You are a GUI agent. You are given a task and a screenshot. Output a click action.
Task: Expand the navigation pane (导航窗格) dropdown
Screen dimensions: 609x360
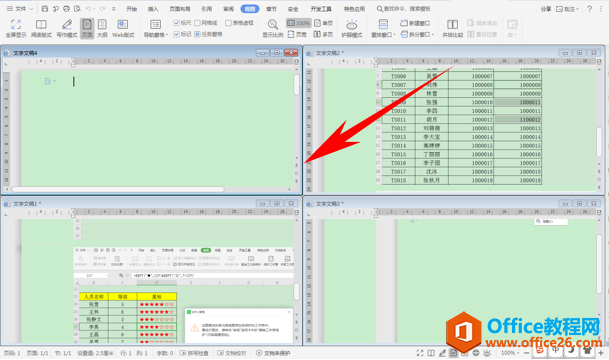pos(156,28)
